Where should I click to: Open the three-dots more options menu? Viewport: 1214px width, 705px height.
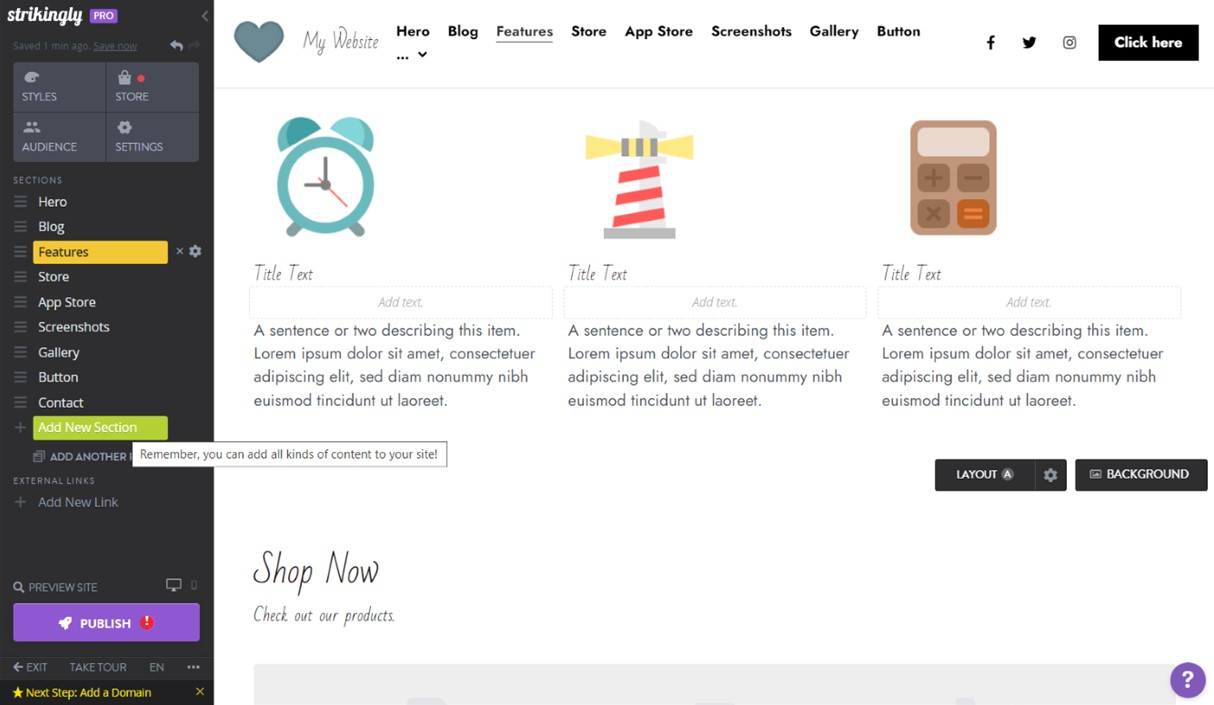coord(193,667)
